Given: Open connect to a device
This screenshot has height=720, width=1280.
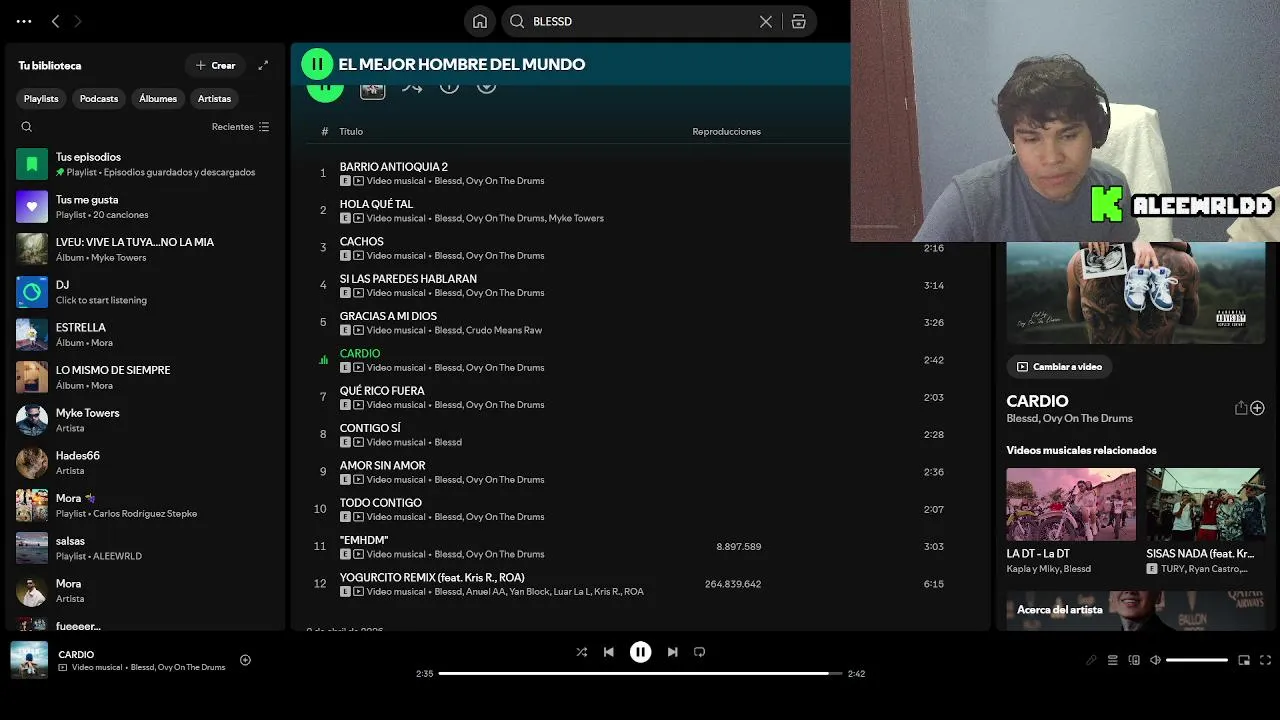Looking at the screenshot, I should pos(1134,660).
